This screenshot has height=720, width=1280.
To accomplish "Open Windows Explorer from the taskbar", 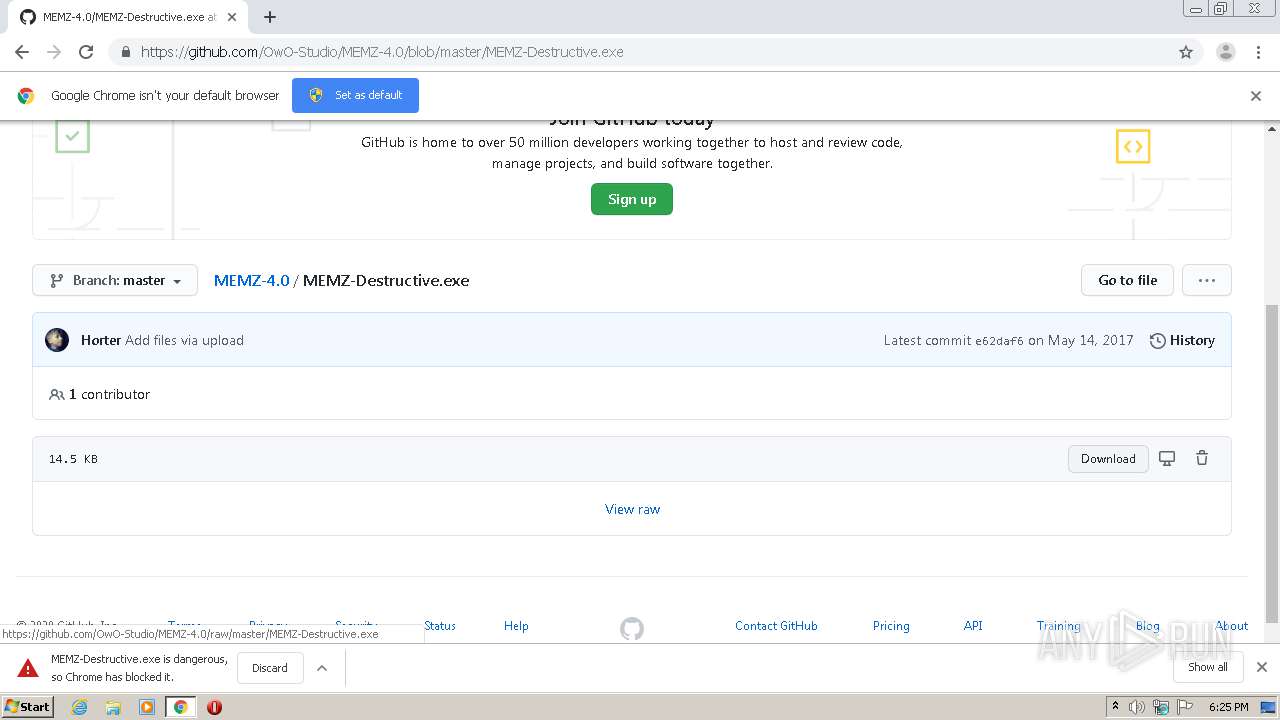I will pos(113,707).
